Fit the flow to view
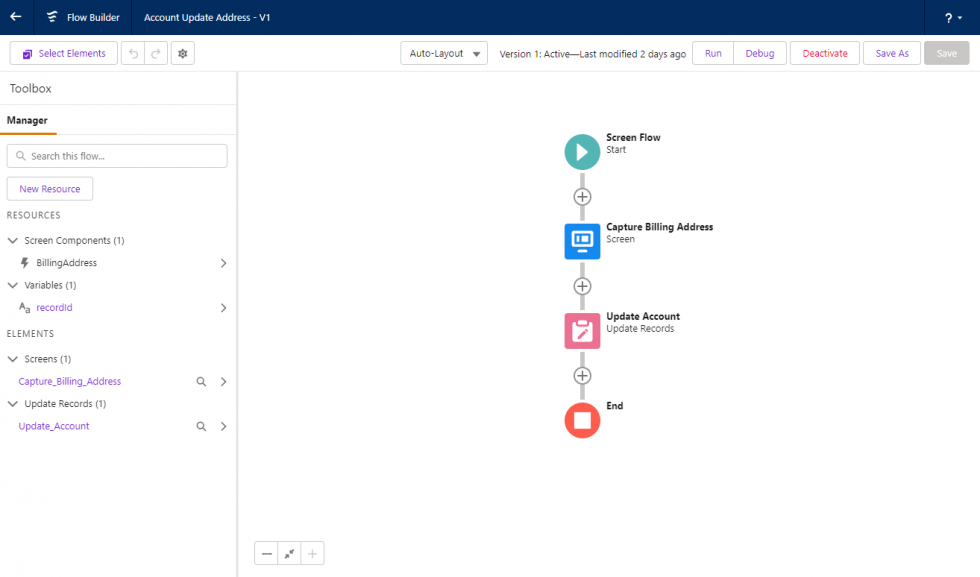This screenshot has width=980, height=577. (x=289, y=553)
